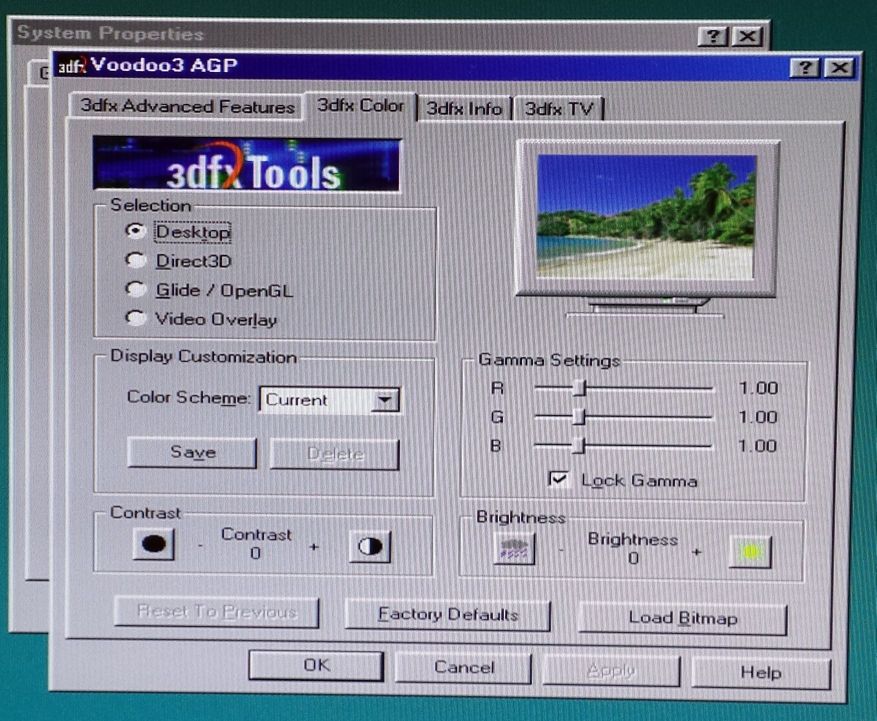
Task: Close the Voodoo3 AGP dialog
Action: point(840,68)
